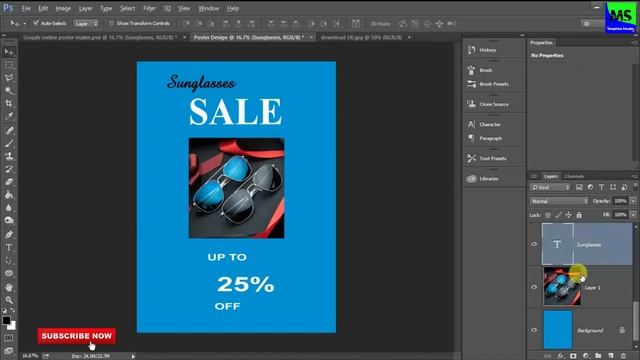Screen dimensions: 640x360
Task: Open the Image menu
Action: click(x=63, y=8)
